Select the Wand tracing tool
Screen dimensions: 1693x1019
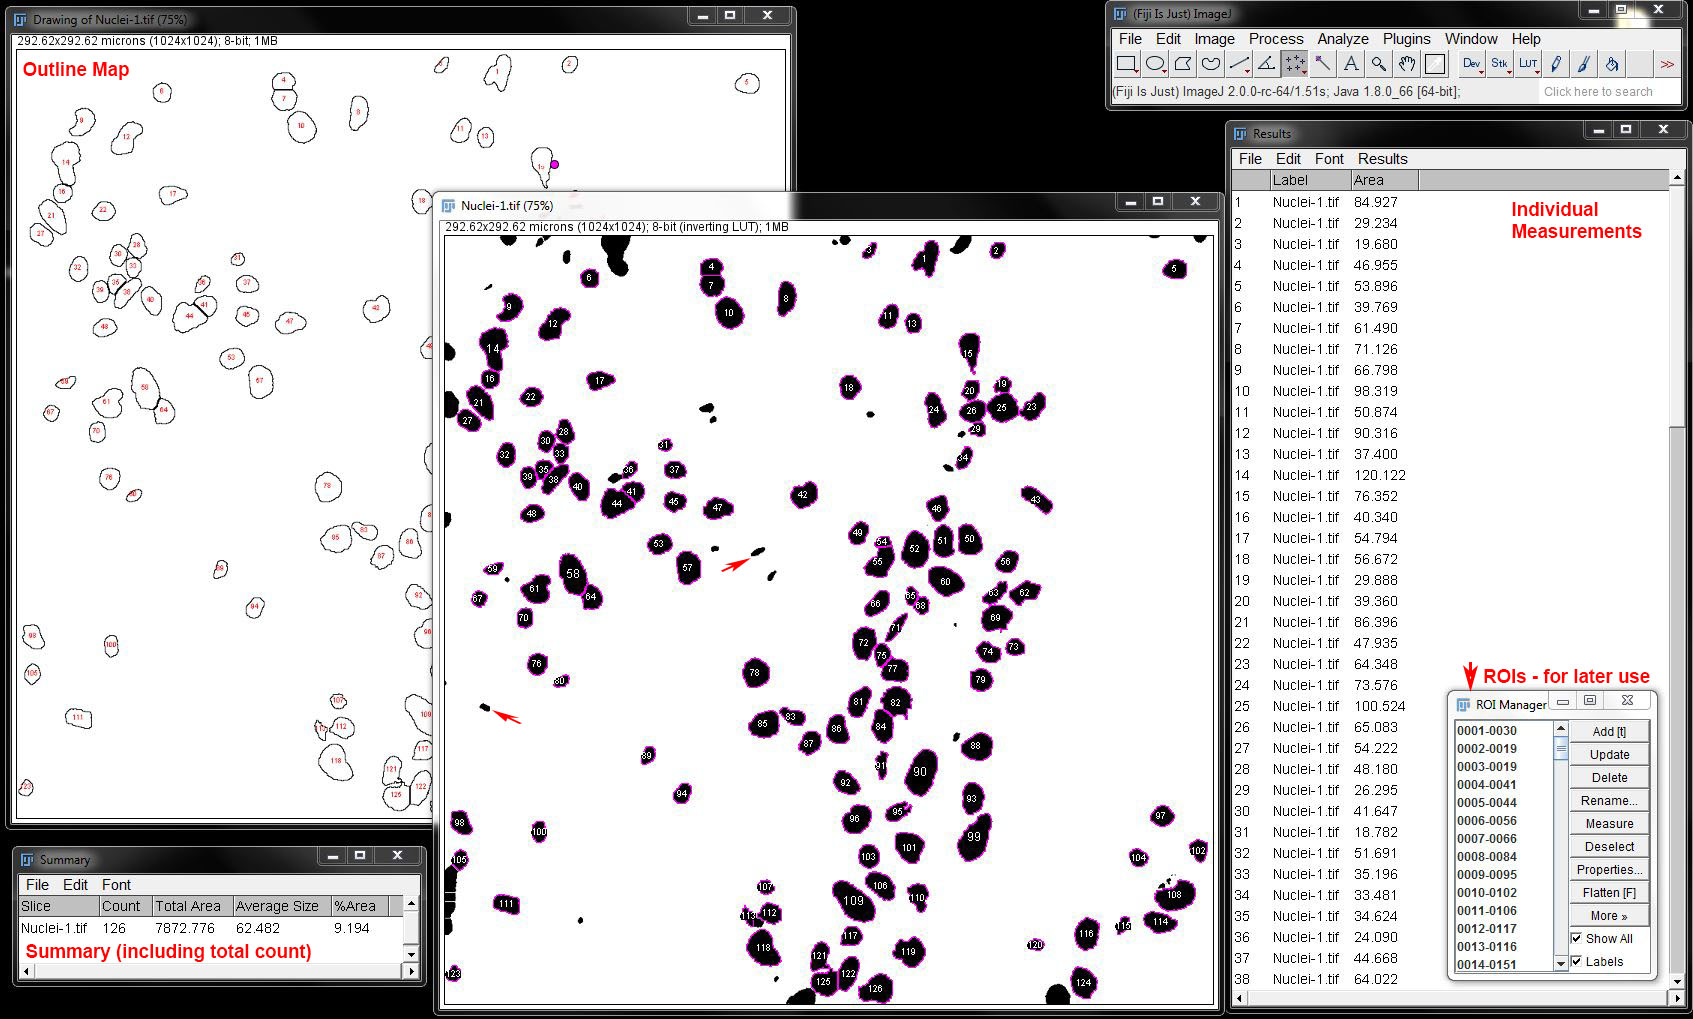pos(1324,63)
